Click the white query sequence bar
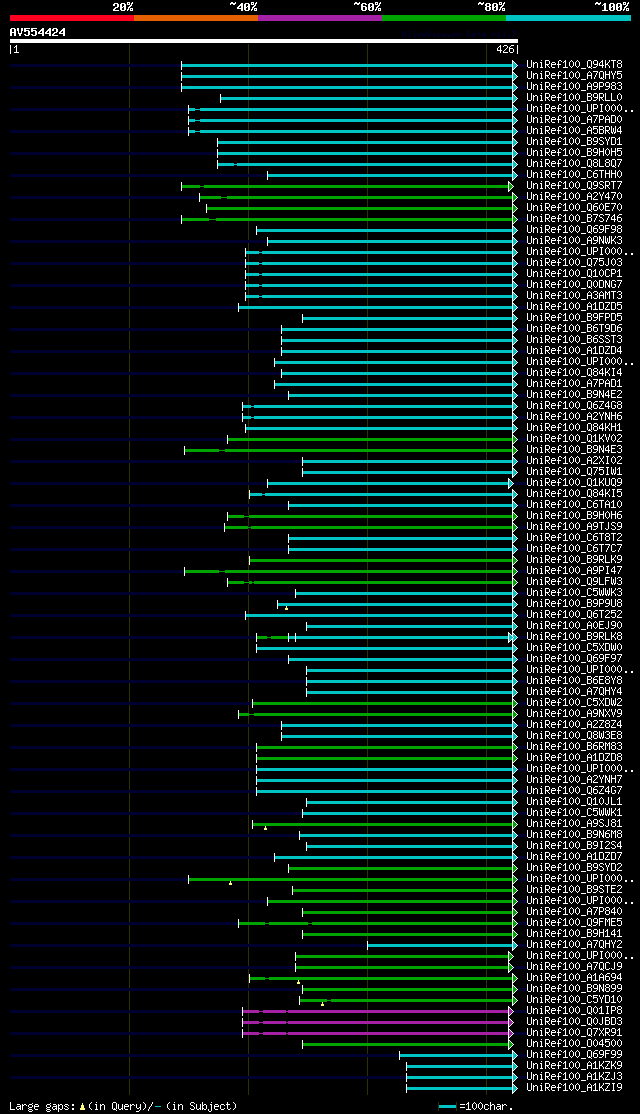This screenshot has width=640, height=1114. click(264, 41)
